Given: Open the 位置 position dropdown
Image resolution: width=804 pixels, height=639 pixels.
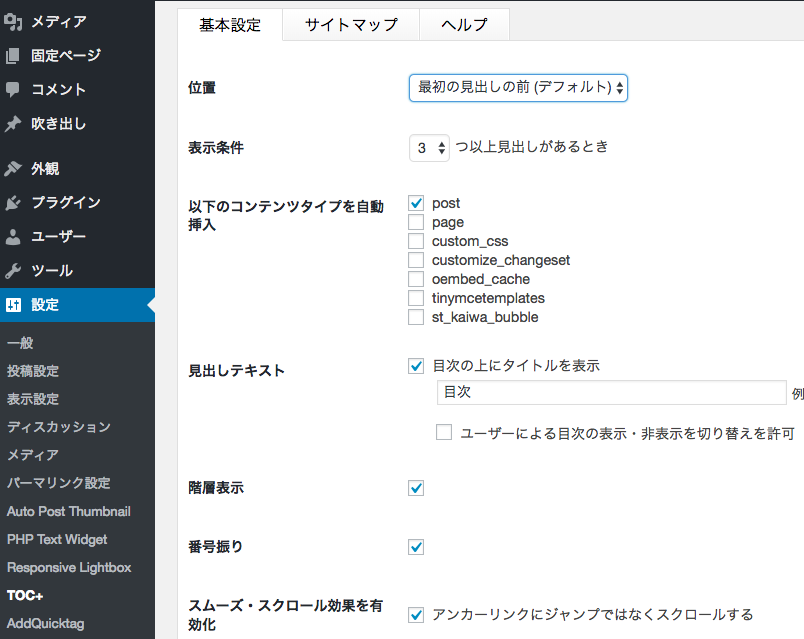Looking at the screenshot, I should pyautogui.click(x=518, y=88).
